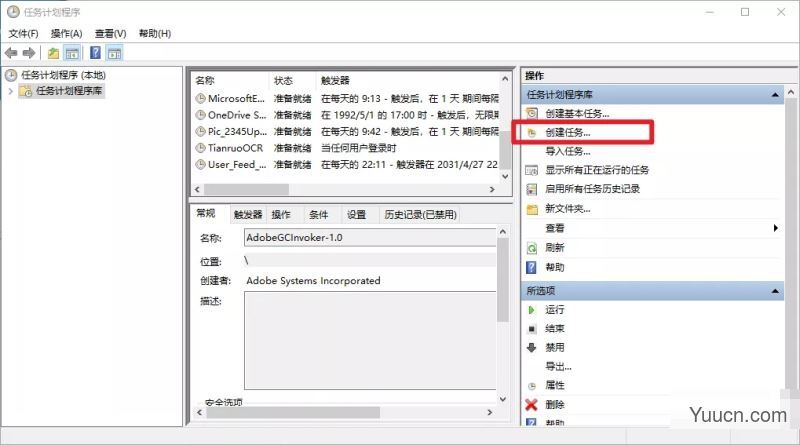The height and width of the screenshot is (445, 800).
Task: Click inside the 描述 description box
Action: tap(370, 340)
